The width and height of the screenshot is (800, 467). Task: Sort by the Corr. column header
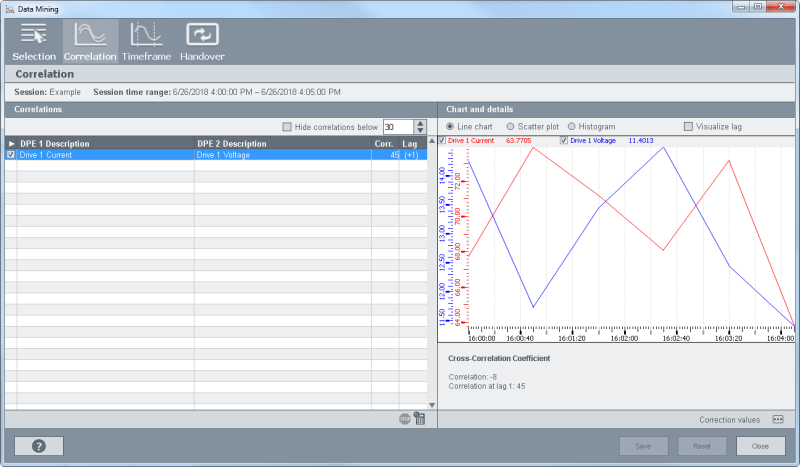[x=384, y=144]
